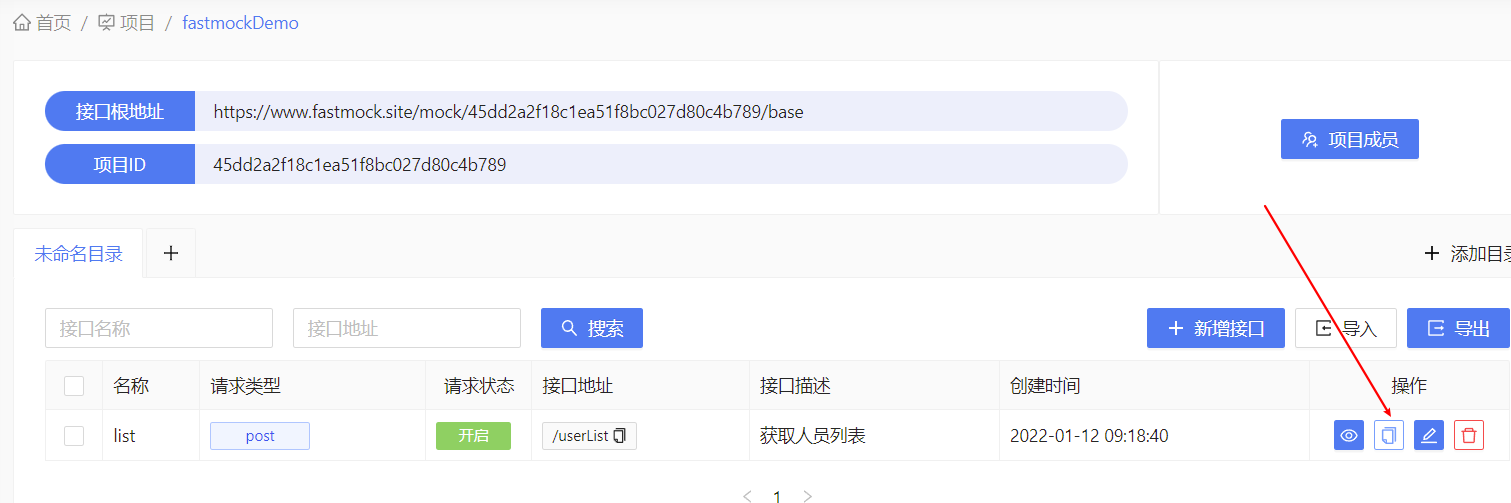Click the copy interface icon in 操作 column
The height and width of the screenshot is (503, 1511).
(x=1389, y=435)
